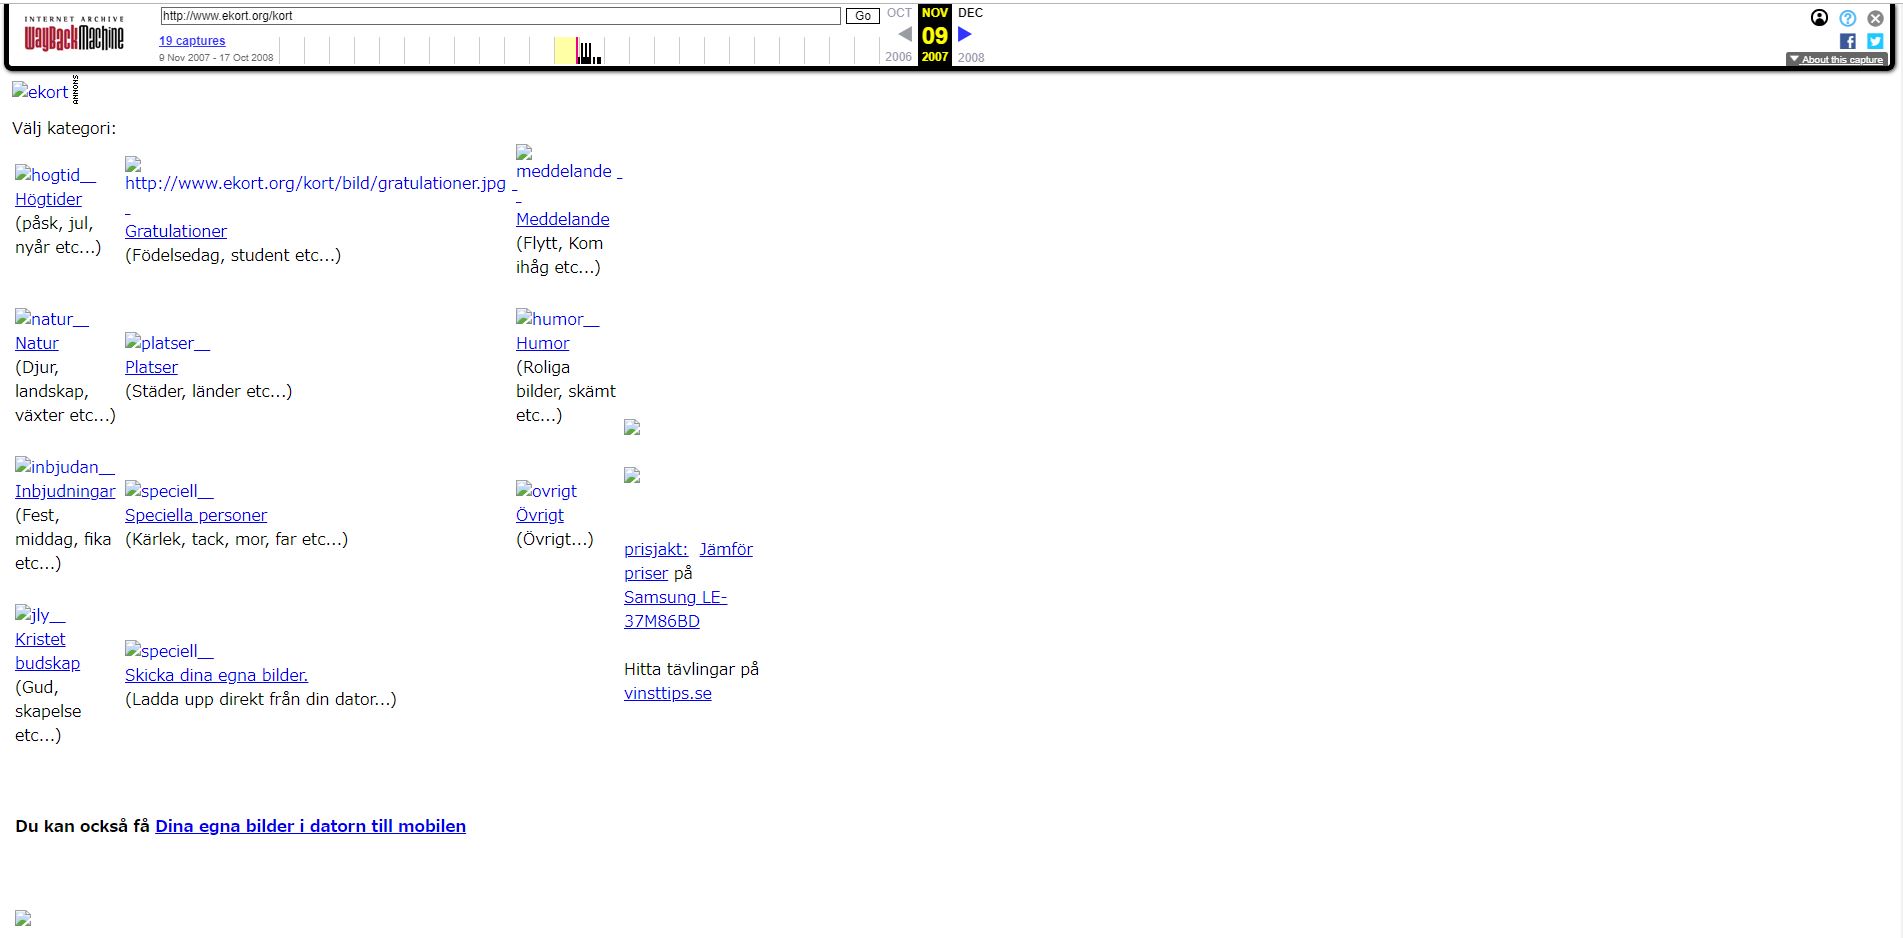Click the broken humor image
The height and width of the screenshot is (938, 1903).
pyautogui.click(x=557, y=319)
